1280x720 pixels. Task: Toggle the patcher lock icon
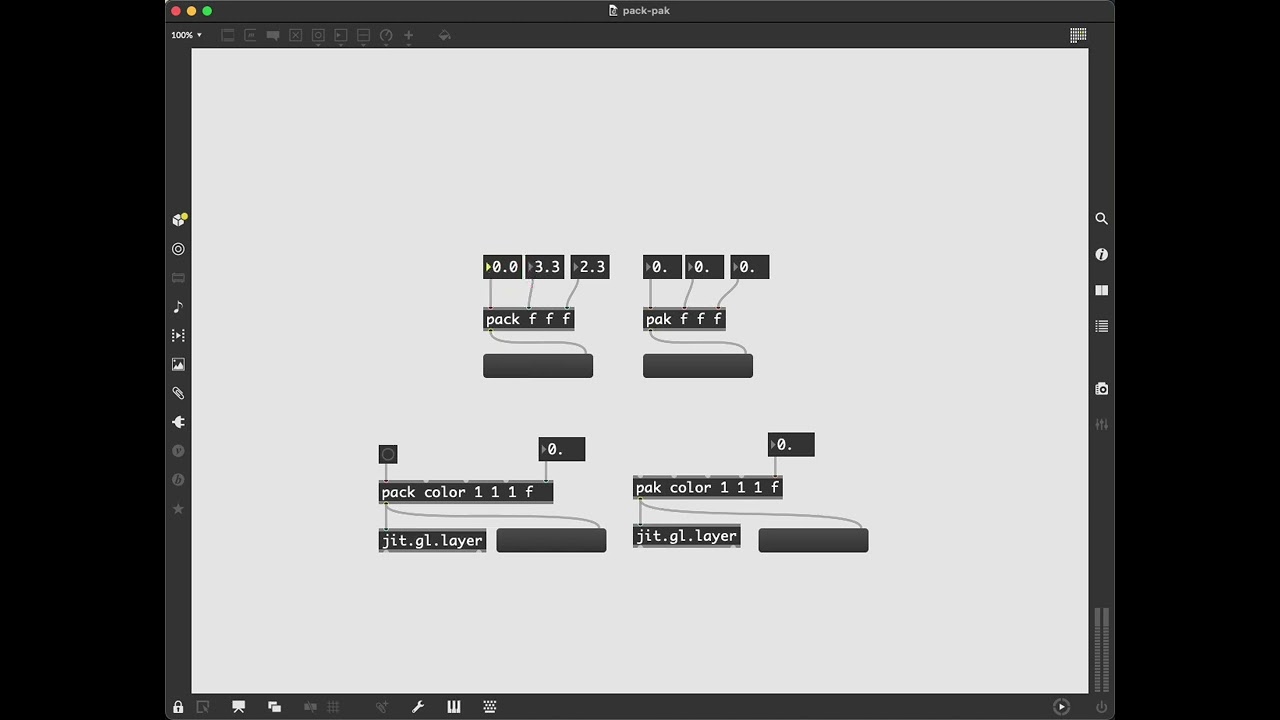(178, 707)
